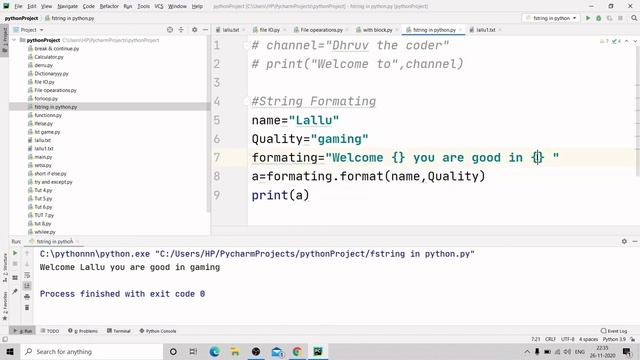Viewport: 640px width, 360px height.
Task: Clear Run output with trash icon
Action: coord(27,307)
